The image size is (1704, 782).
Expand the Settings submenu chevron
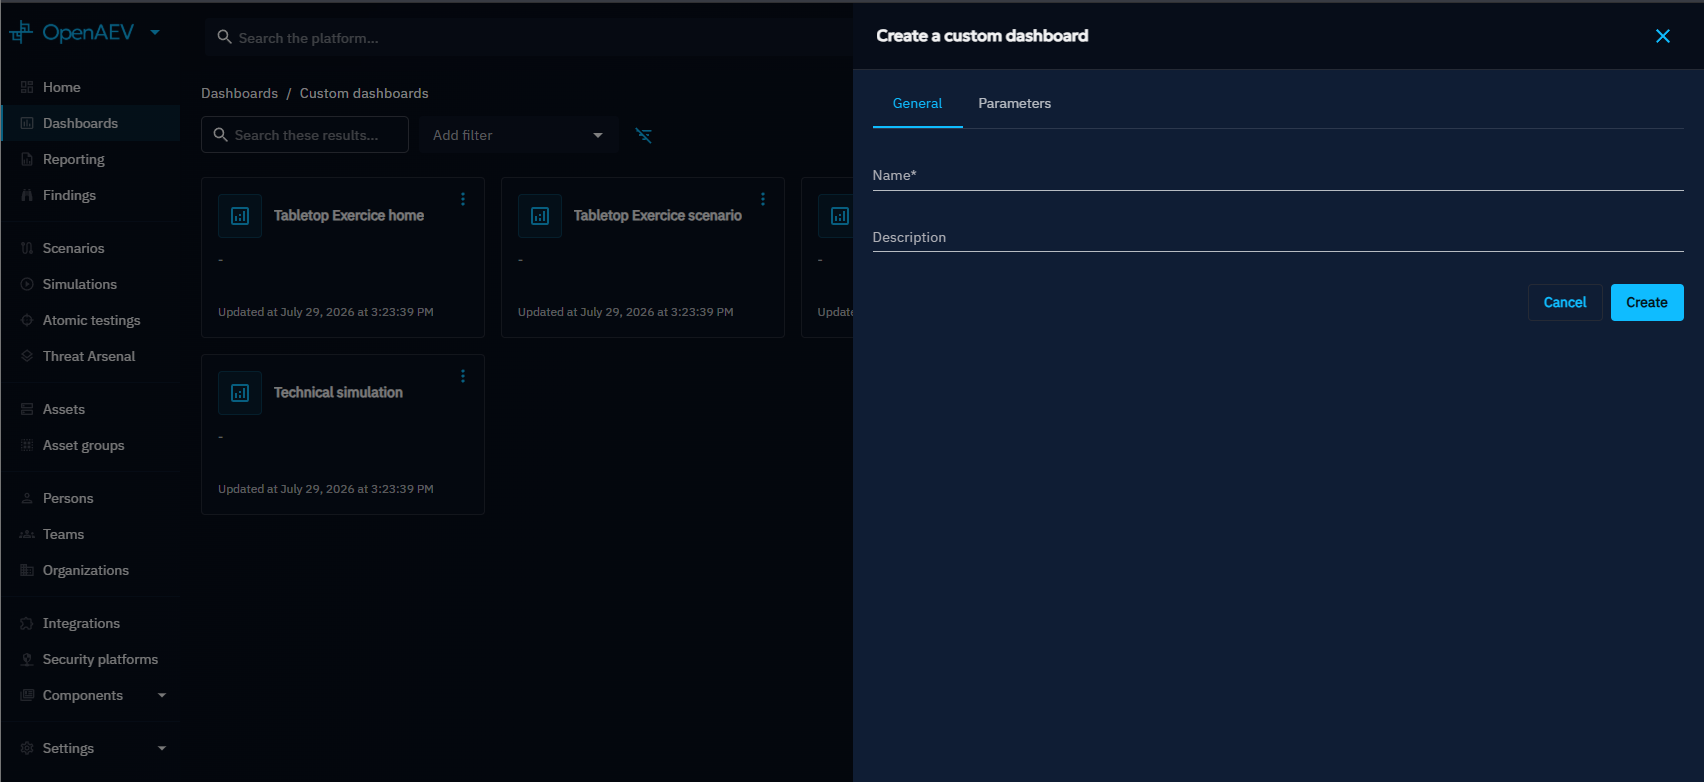tap(162, 748)
